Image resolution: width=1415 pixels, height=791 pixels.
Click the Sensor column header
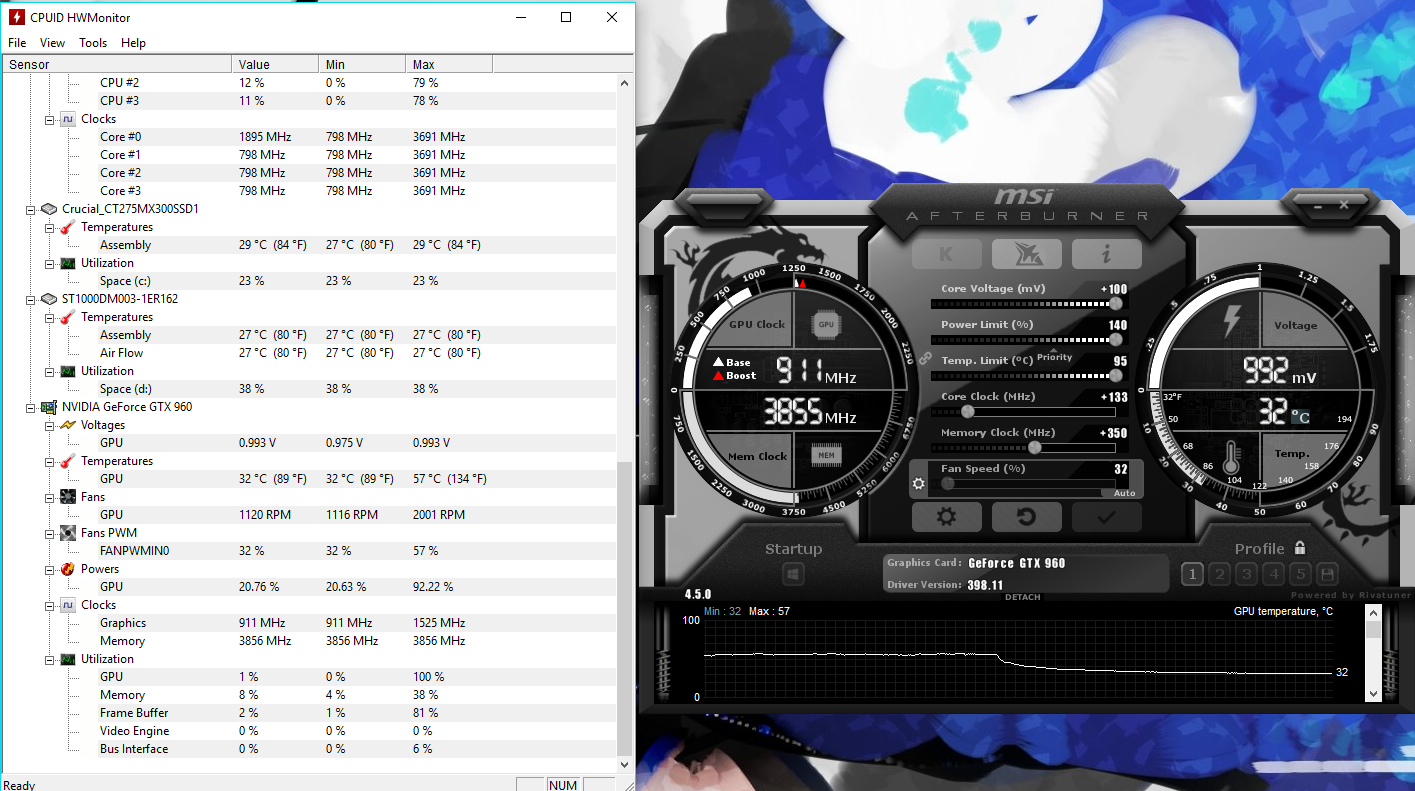[116, 64]
